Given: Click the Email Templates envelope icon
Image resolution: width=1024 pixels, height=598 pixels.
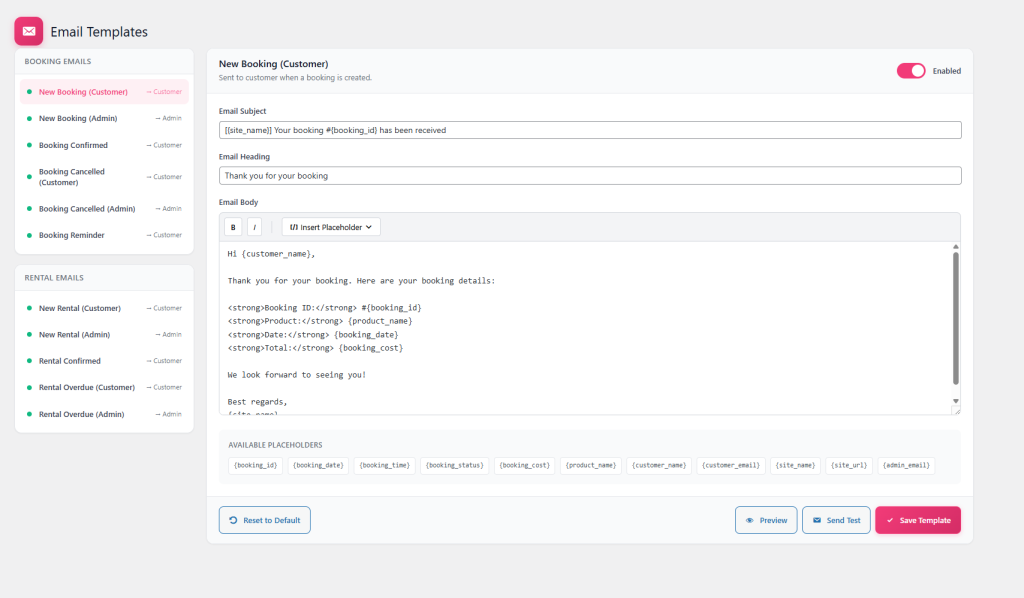Looking at the screenshot, I should coord(28,31).
